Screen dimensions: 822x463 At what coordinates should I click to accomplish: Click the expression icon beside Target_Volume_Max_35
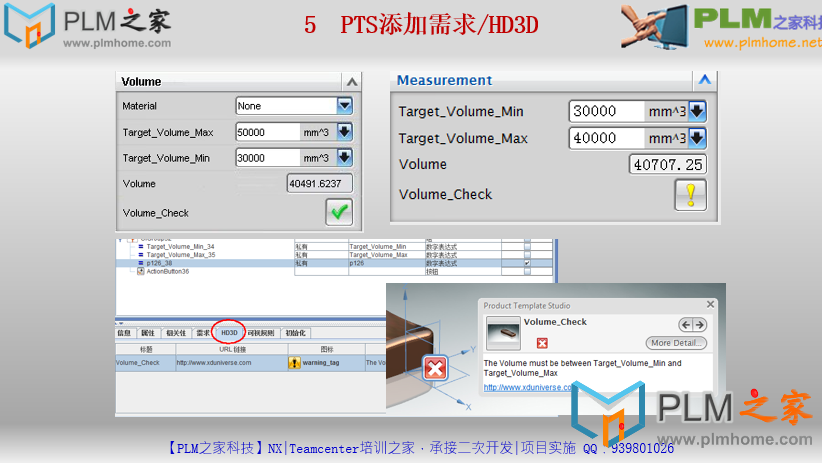click(x=140, y=255)
